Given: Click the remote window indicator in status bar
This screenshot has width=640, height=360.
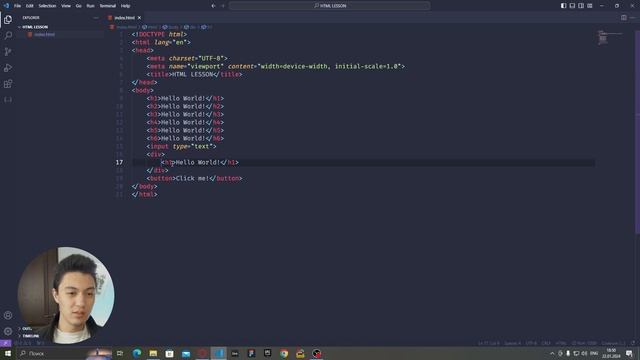Looking at the screenshot, I should [5, 343].
